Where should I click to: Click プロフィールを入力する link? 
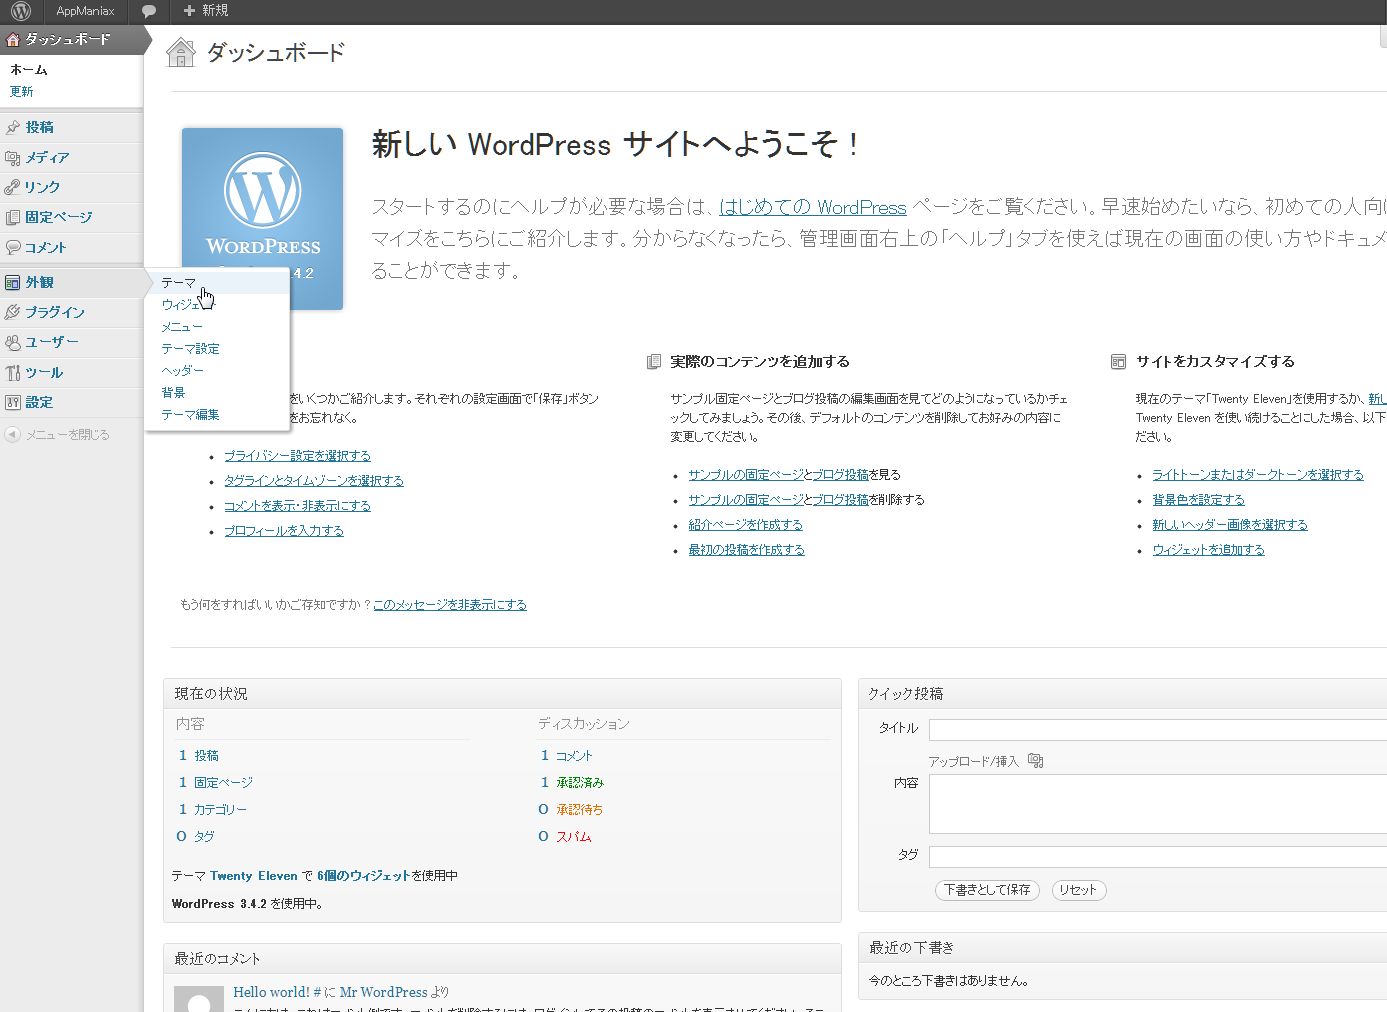tap(284, 530)
